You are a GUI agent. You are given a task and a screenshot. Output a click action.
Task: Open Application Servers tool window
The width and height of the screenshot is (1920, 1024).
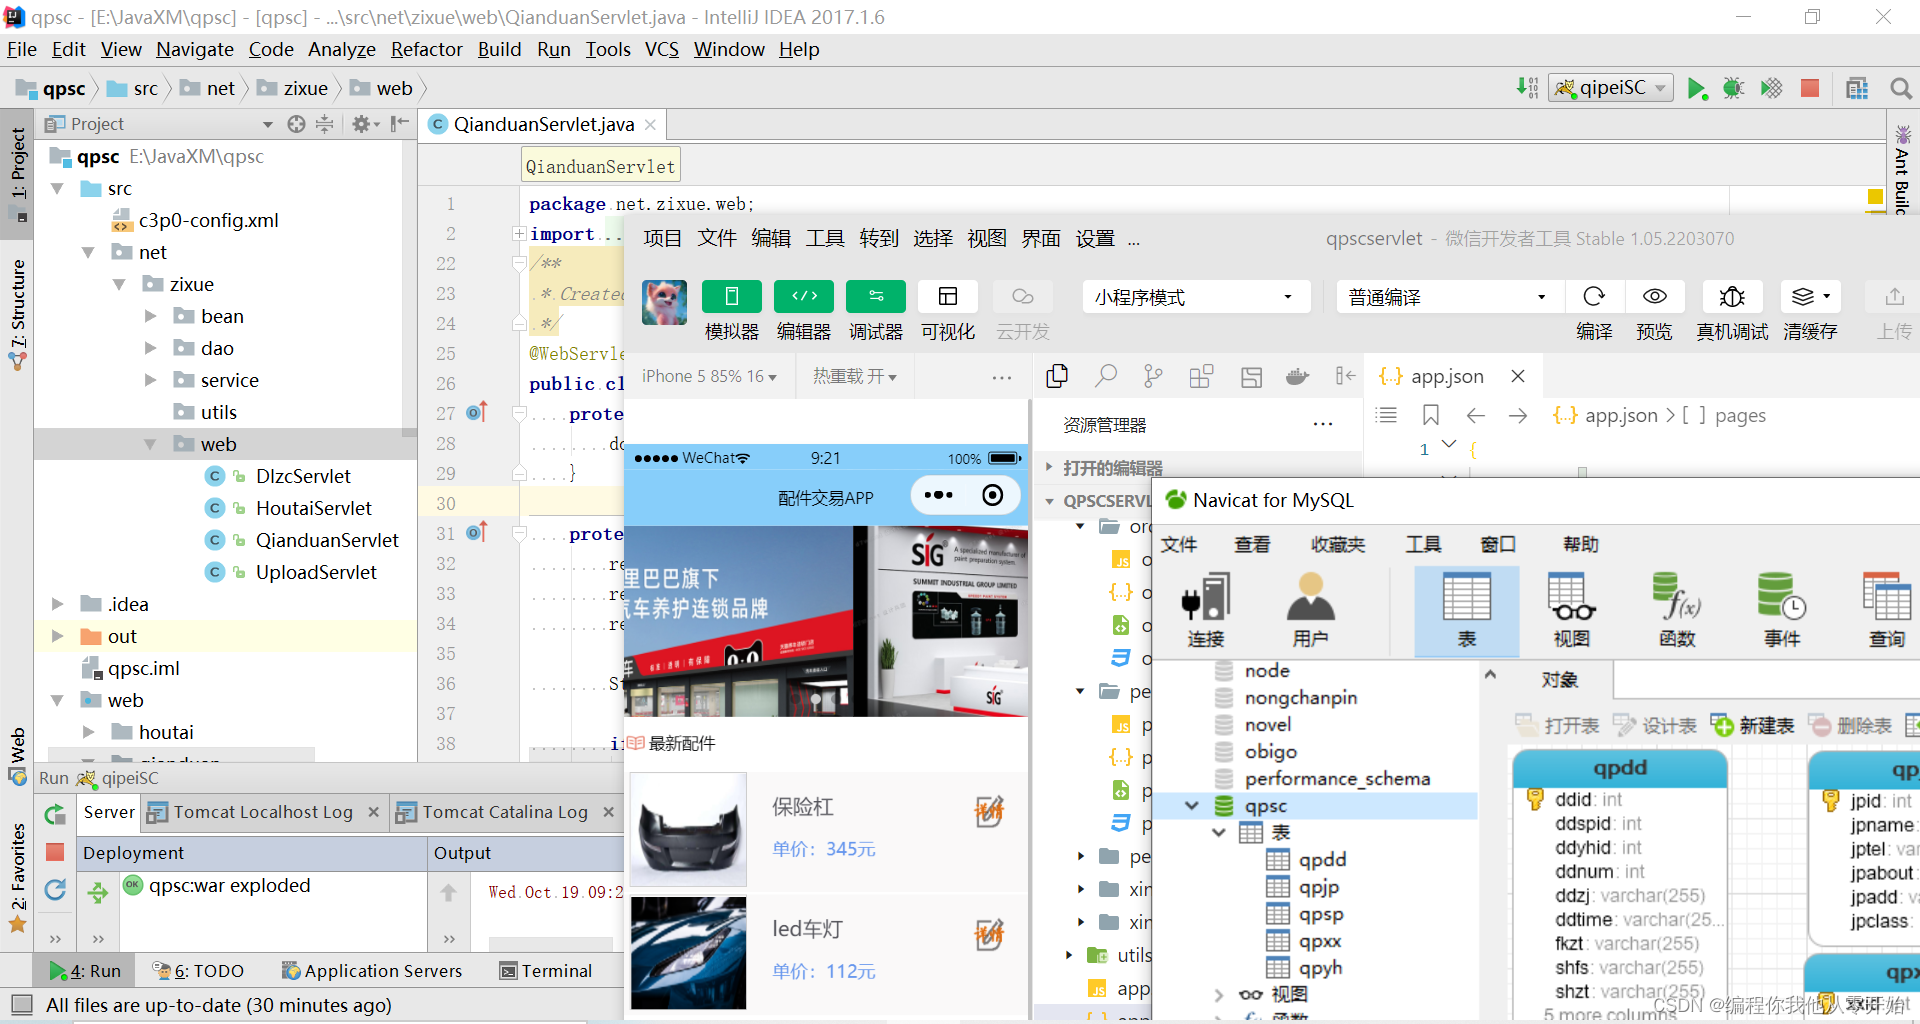(372, 970)
